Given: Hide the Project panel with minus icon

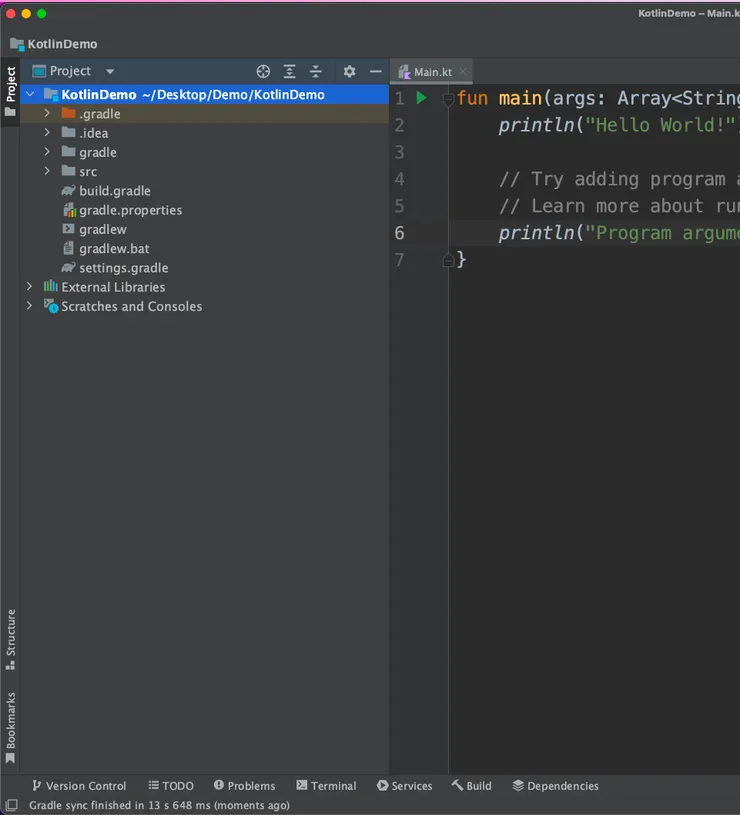Looking at the screenshot, I should pyautogui.click(x=375, y=72).
